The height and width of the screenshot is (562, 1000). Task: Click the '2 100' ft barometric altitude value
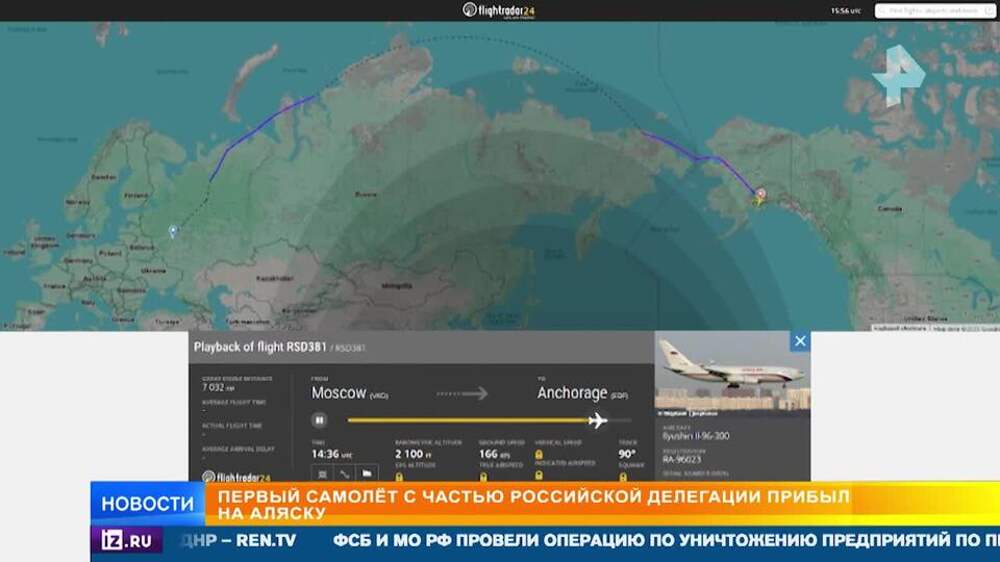pyautogui.click(x=409, y=454)
